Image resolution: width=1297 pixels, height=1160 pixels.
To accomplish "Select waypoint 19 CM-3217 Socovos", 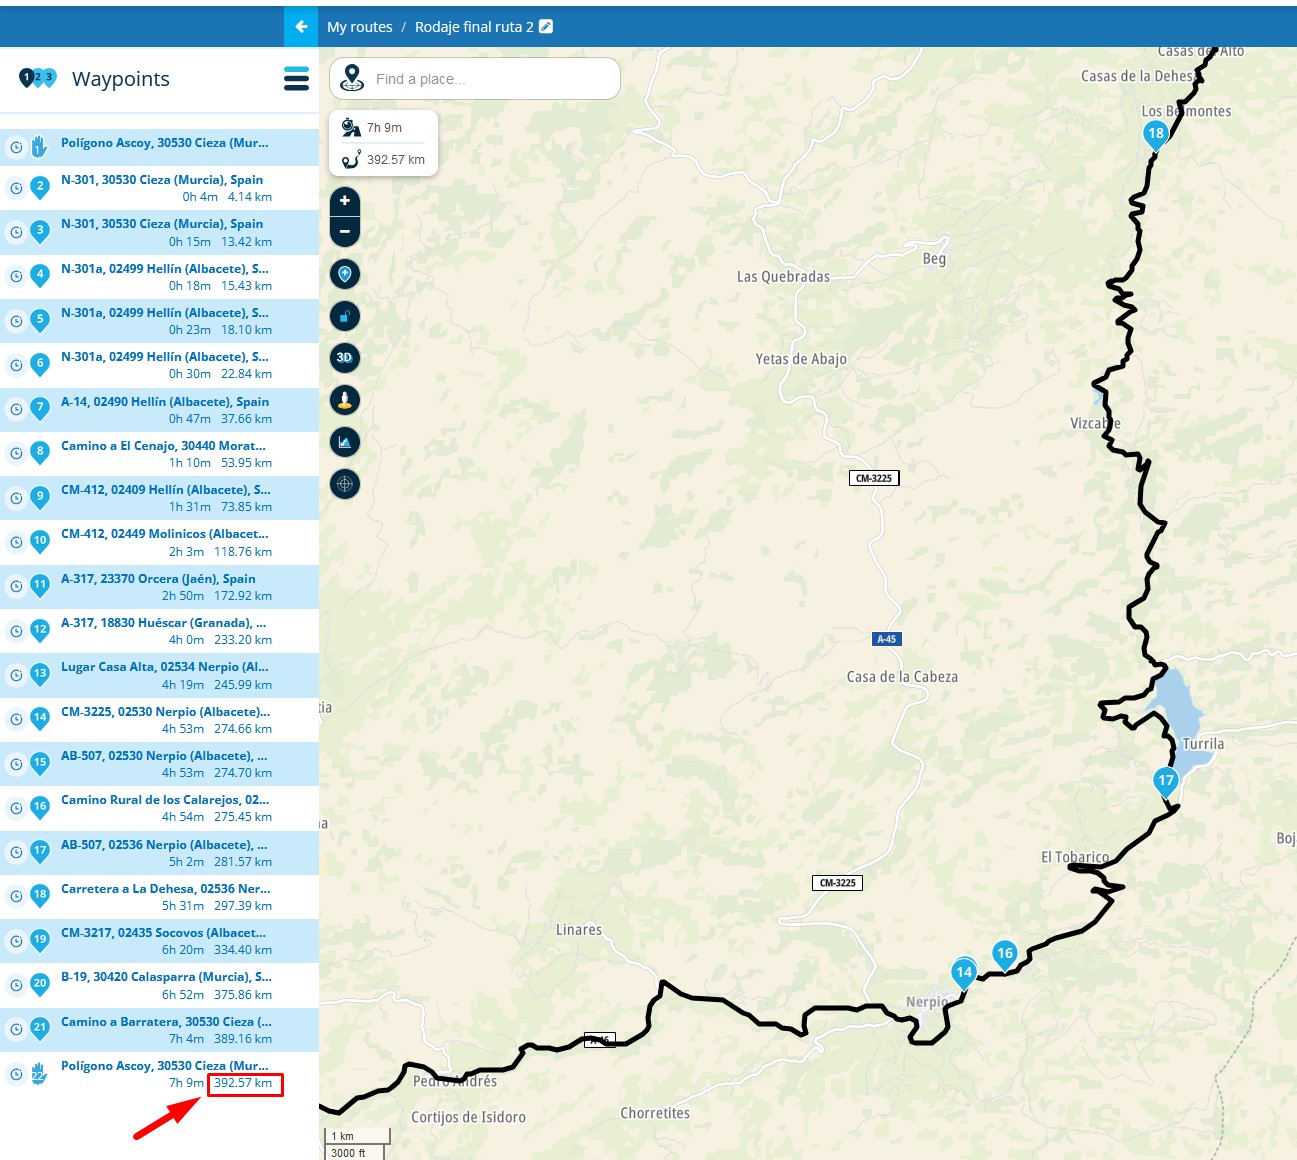I will tap(159, 941).
